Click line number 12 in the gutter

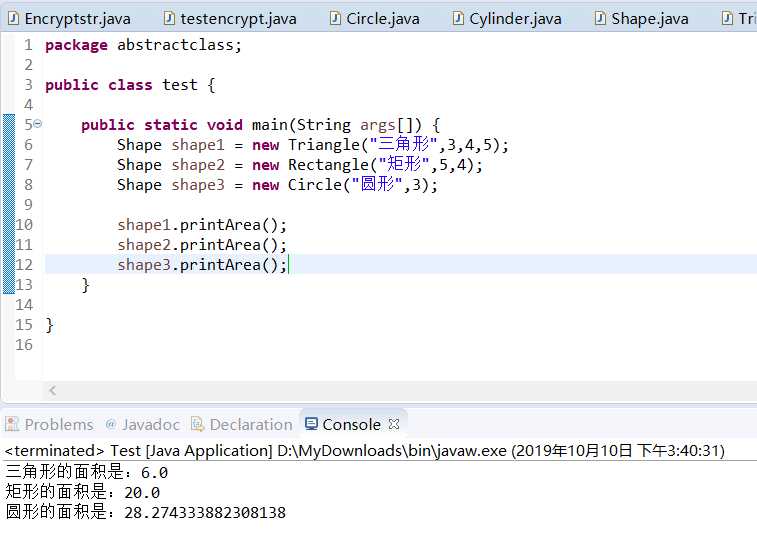click(24, 265)
